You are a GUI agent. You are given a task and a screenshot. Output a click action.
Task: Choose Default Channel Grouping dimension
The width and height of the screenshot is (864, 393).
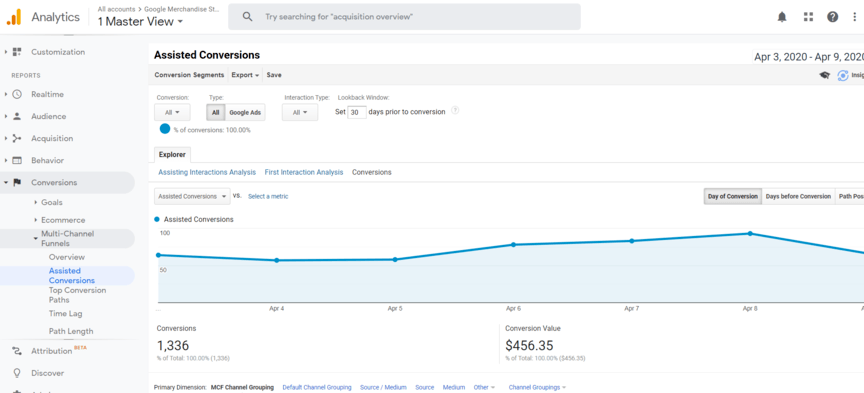tap(317, 387)
